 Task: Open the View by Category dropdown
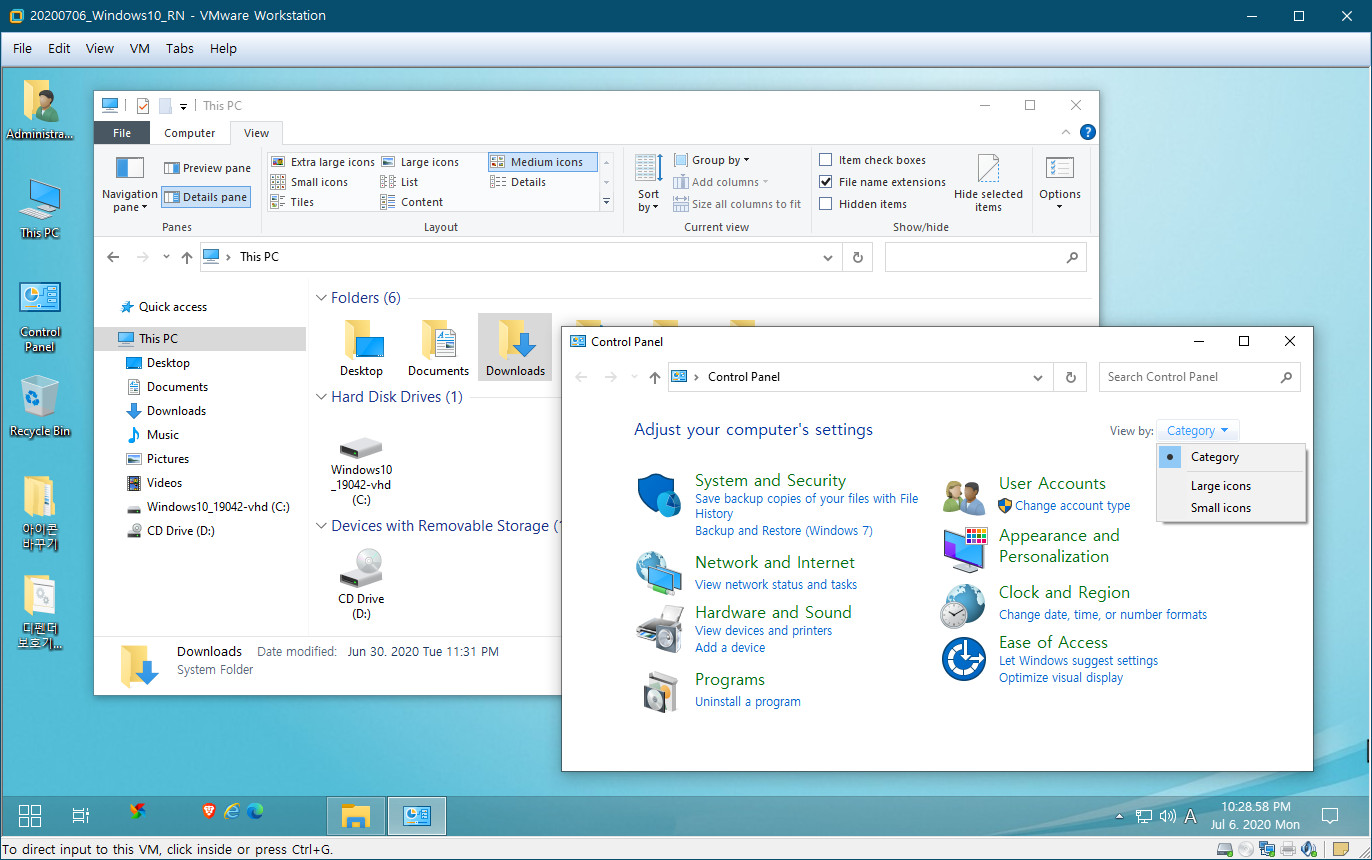pyautogui.click(x=1197, y=431)
